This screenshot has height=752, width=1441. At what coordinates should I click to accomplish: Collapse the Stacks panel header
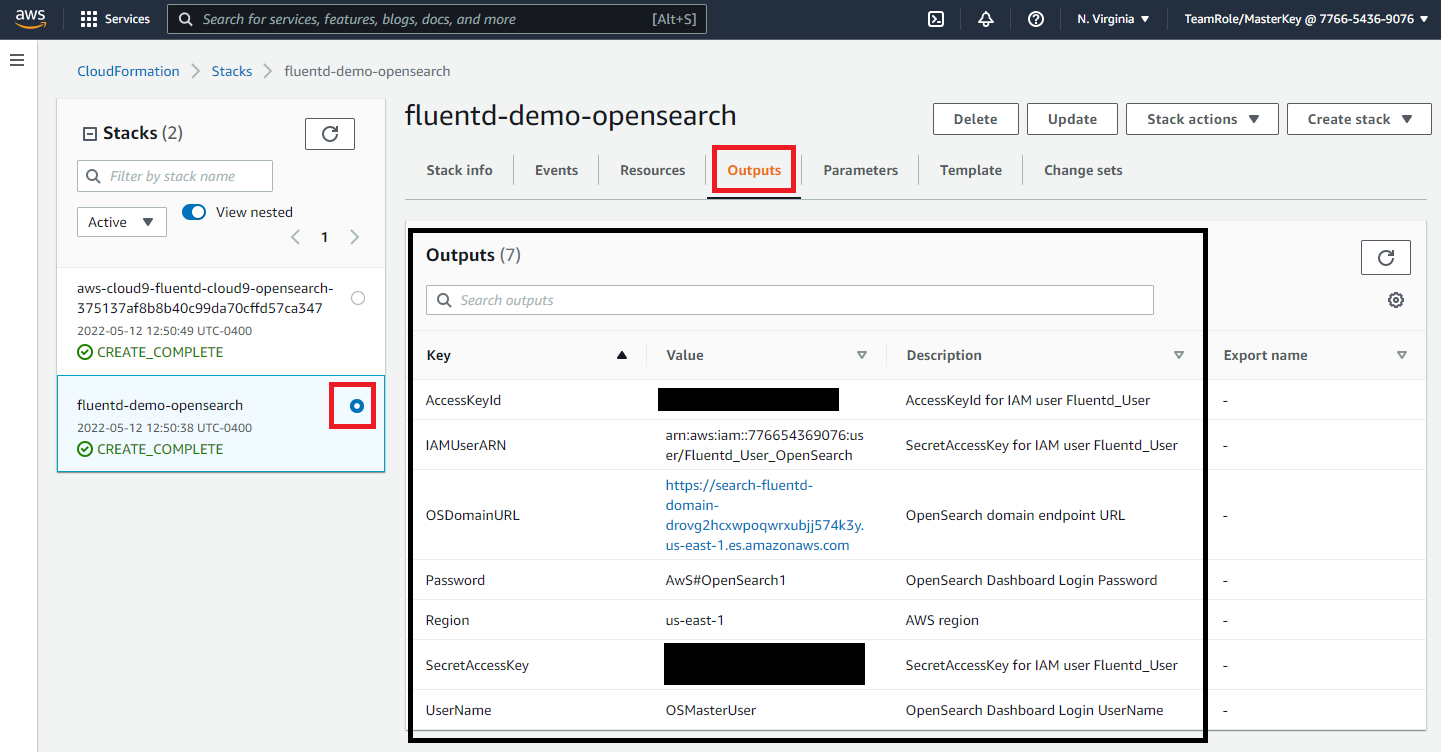pyautogui.click(x=89, y=133)
